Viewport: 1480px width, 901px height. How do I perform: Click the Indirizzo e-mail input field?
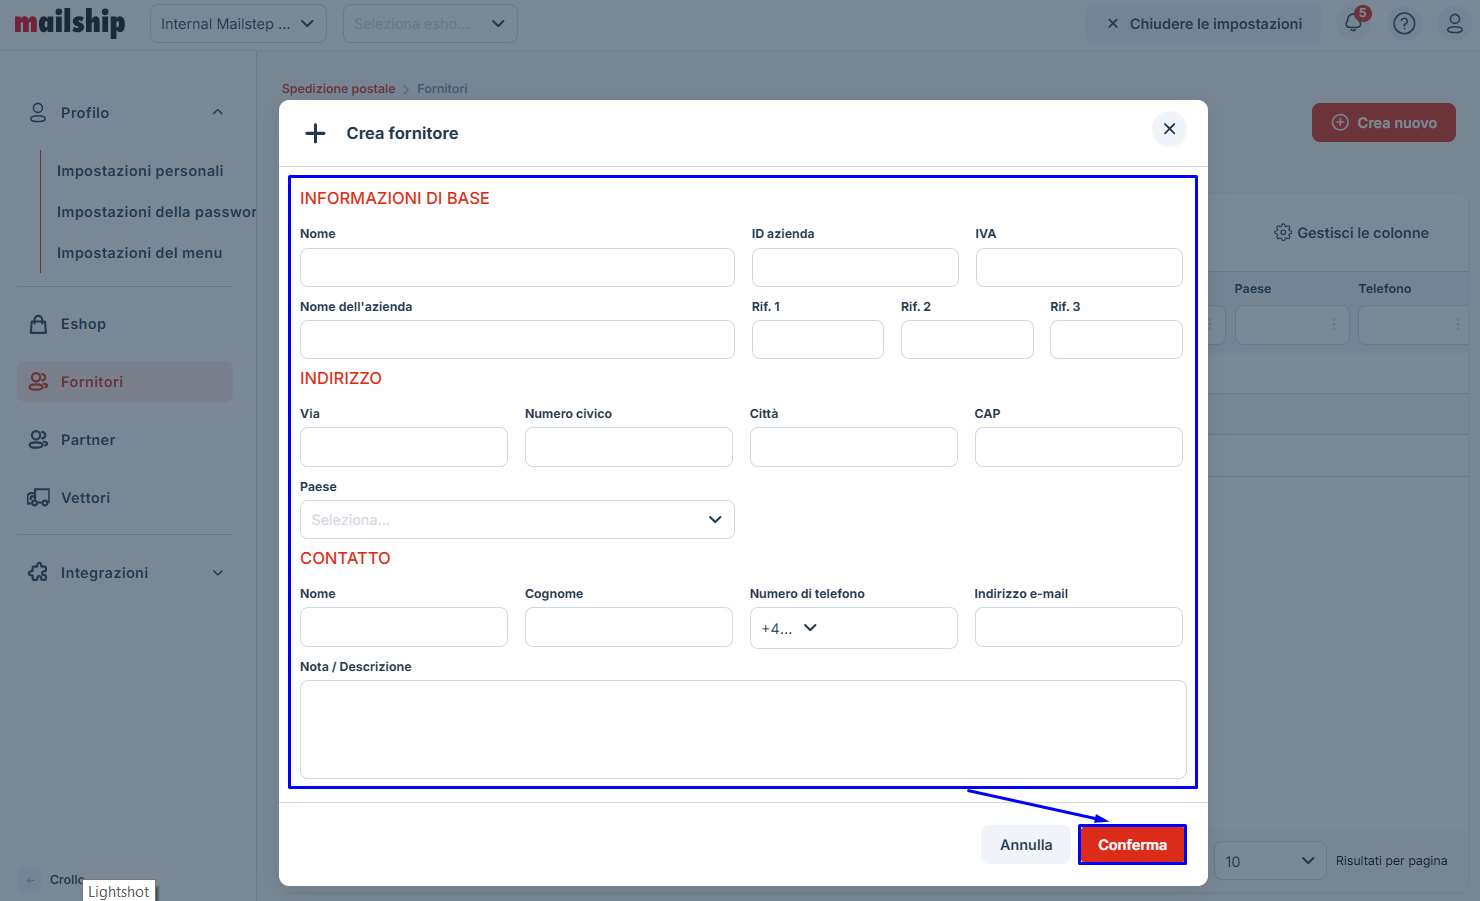pyautogui.click(x=1078, y=628)
